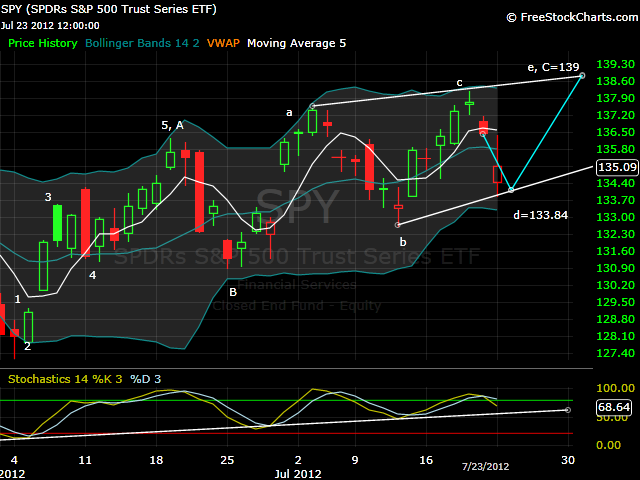The image size is (640, 480).
Task: Click the solid green candlestick beside label 3
Action: 58,223
